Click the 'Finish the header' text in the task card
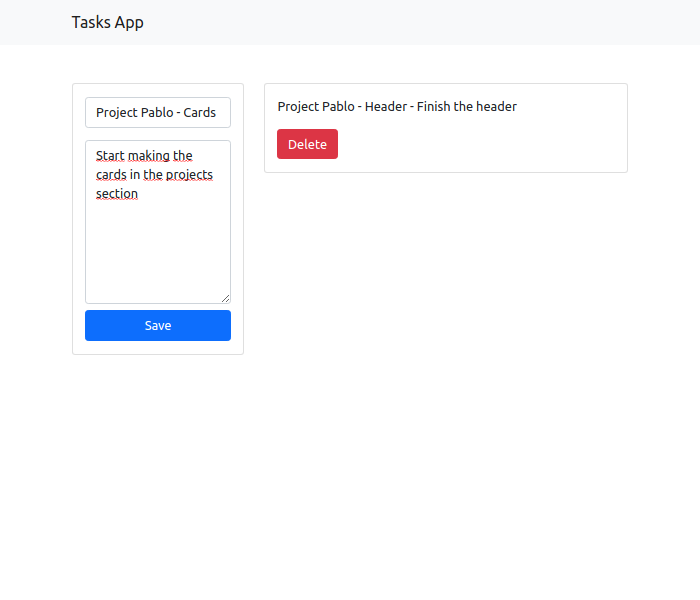The image size is (700, 600). [x=467, y=107]
